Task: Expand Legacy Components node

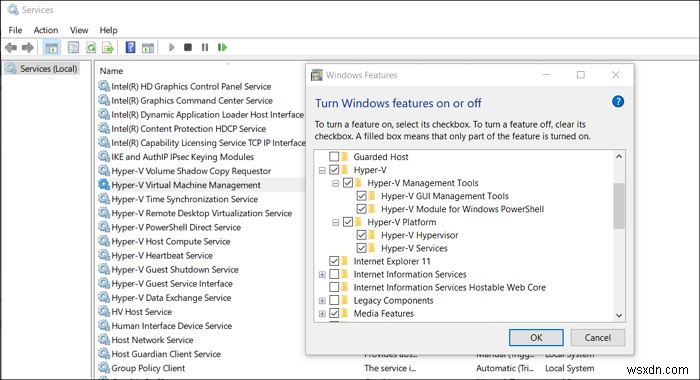Action: click(x=322, y=301)
